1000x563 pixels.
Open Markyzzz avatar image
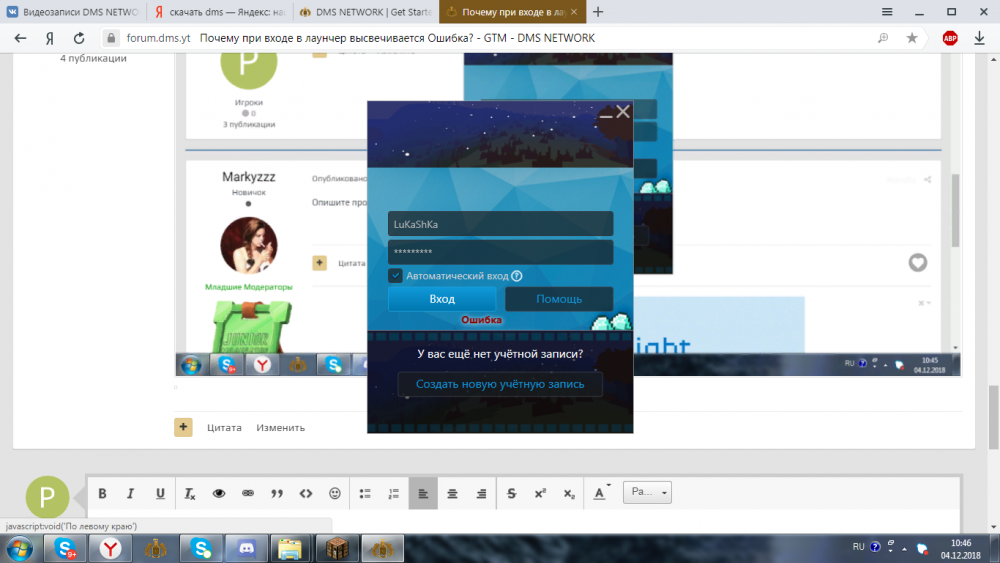coord(249,245)
